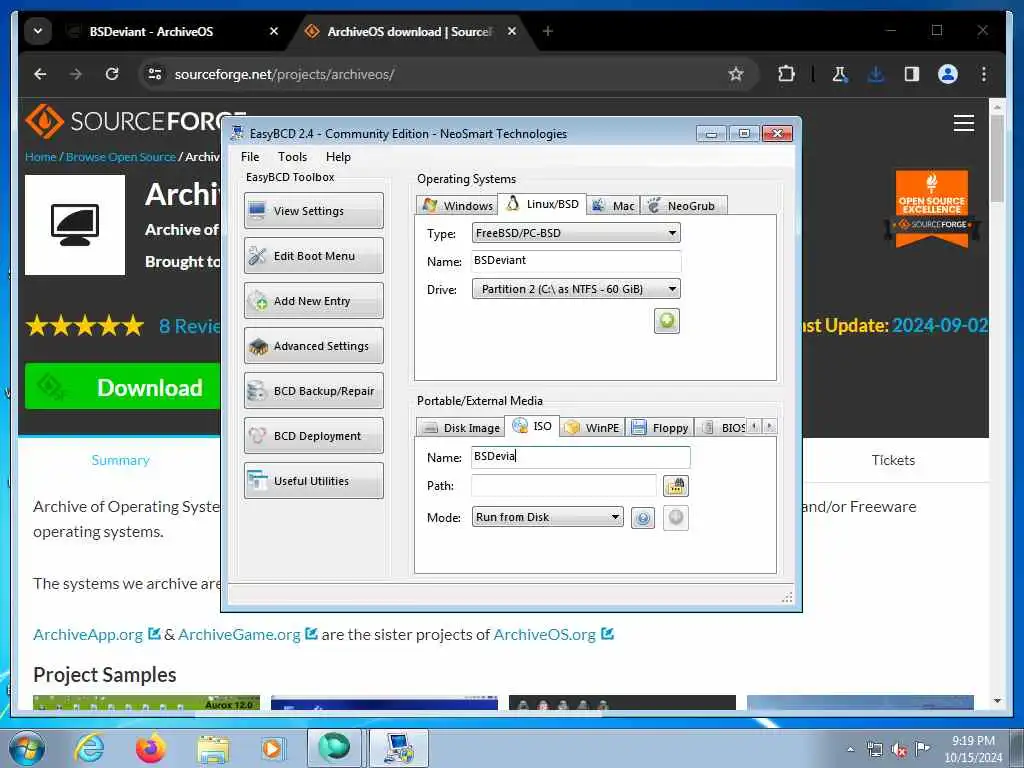Open Home breadcrumb link
The height and width of the screenshot is (768, 1024).
click(40, 157)
